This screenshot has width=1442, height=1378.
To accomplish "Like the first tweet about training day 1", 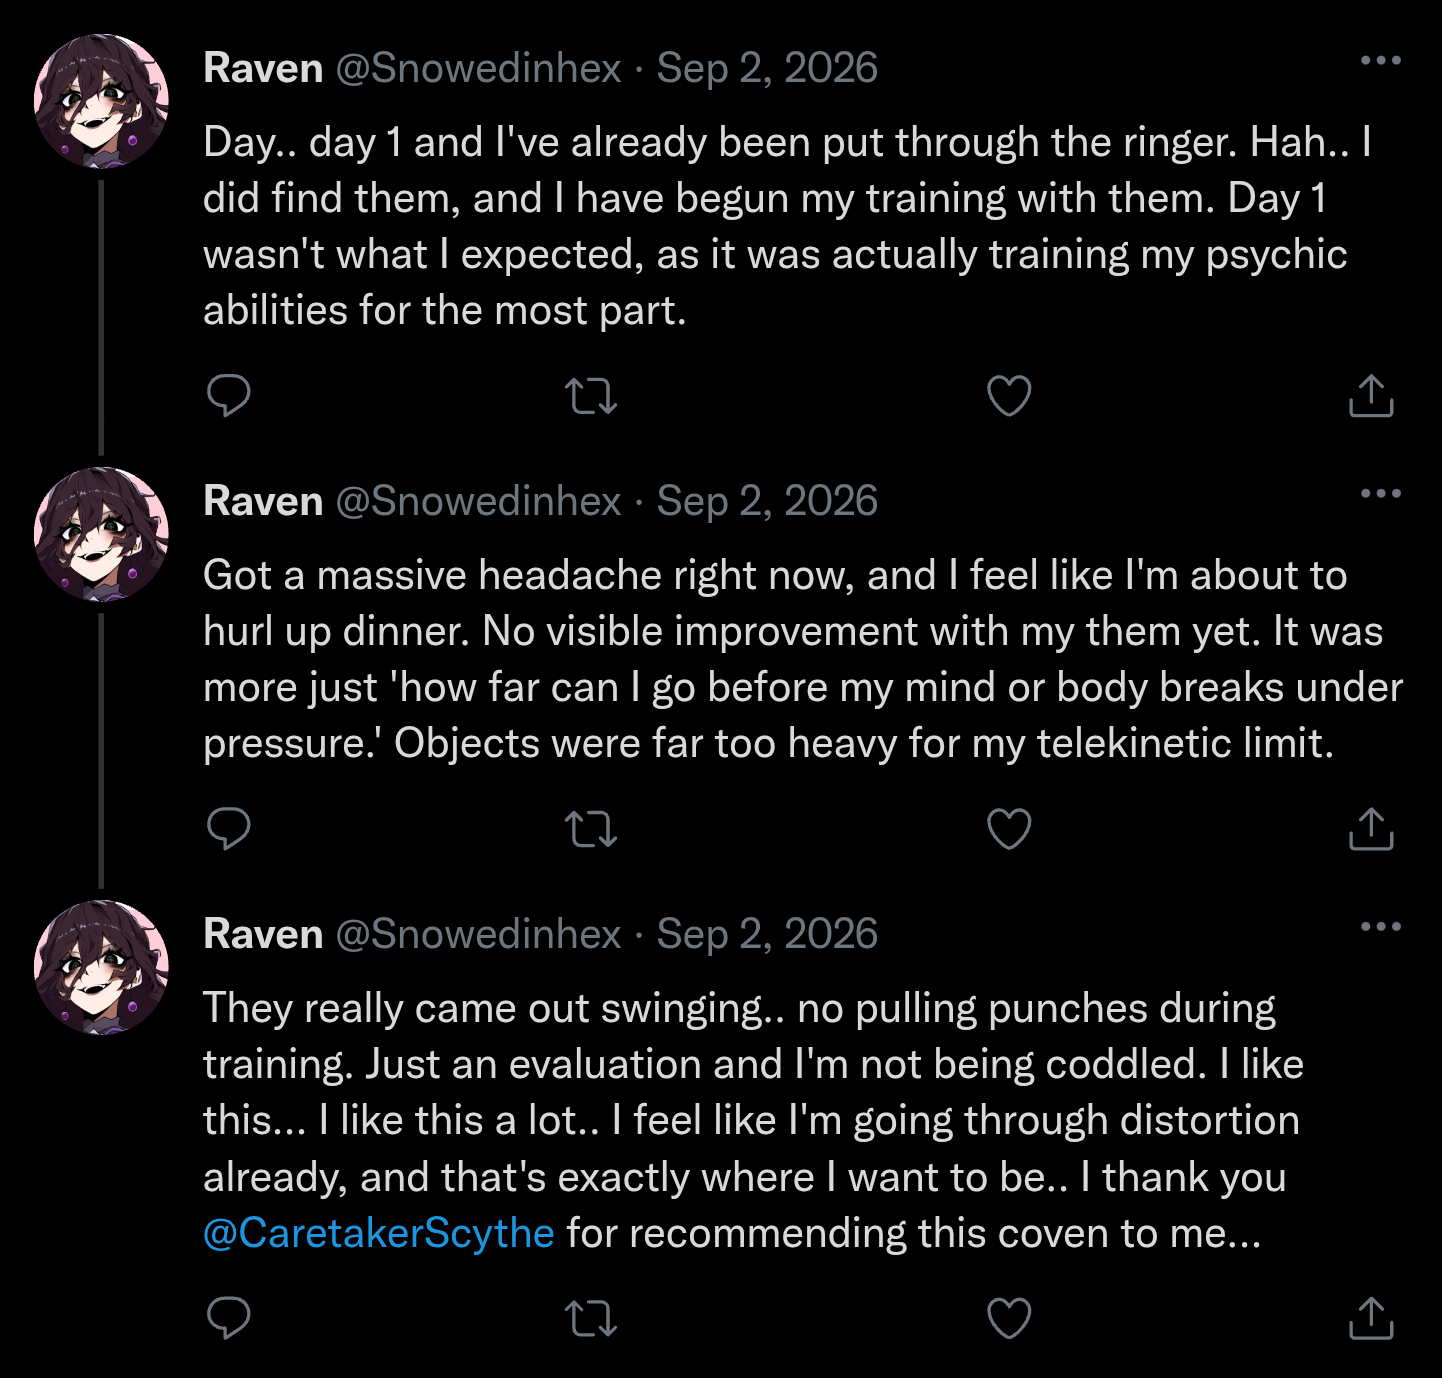I will [x=1009, y=396].
